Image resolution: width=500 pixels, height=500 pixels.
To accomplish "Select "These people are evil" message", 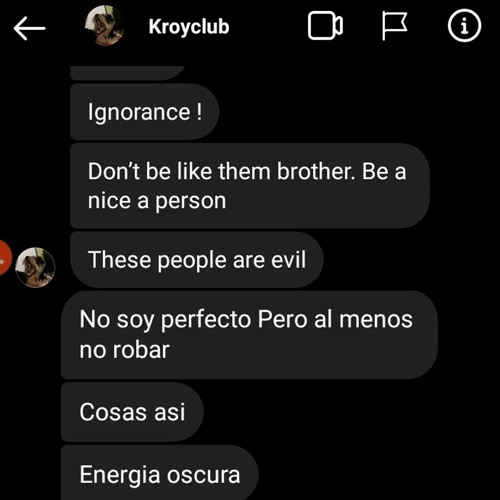I will 197,260.
